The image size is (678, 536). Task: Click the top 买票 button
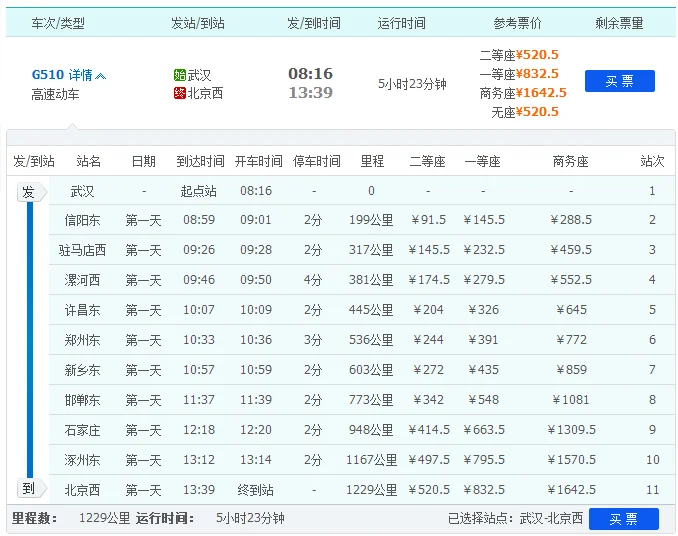point(620,81)
